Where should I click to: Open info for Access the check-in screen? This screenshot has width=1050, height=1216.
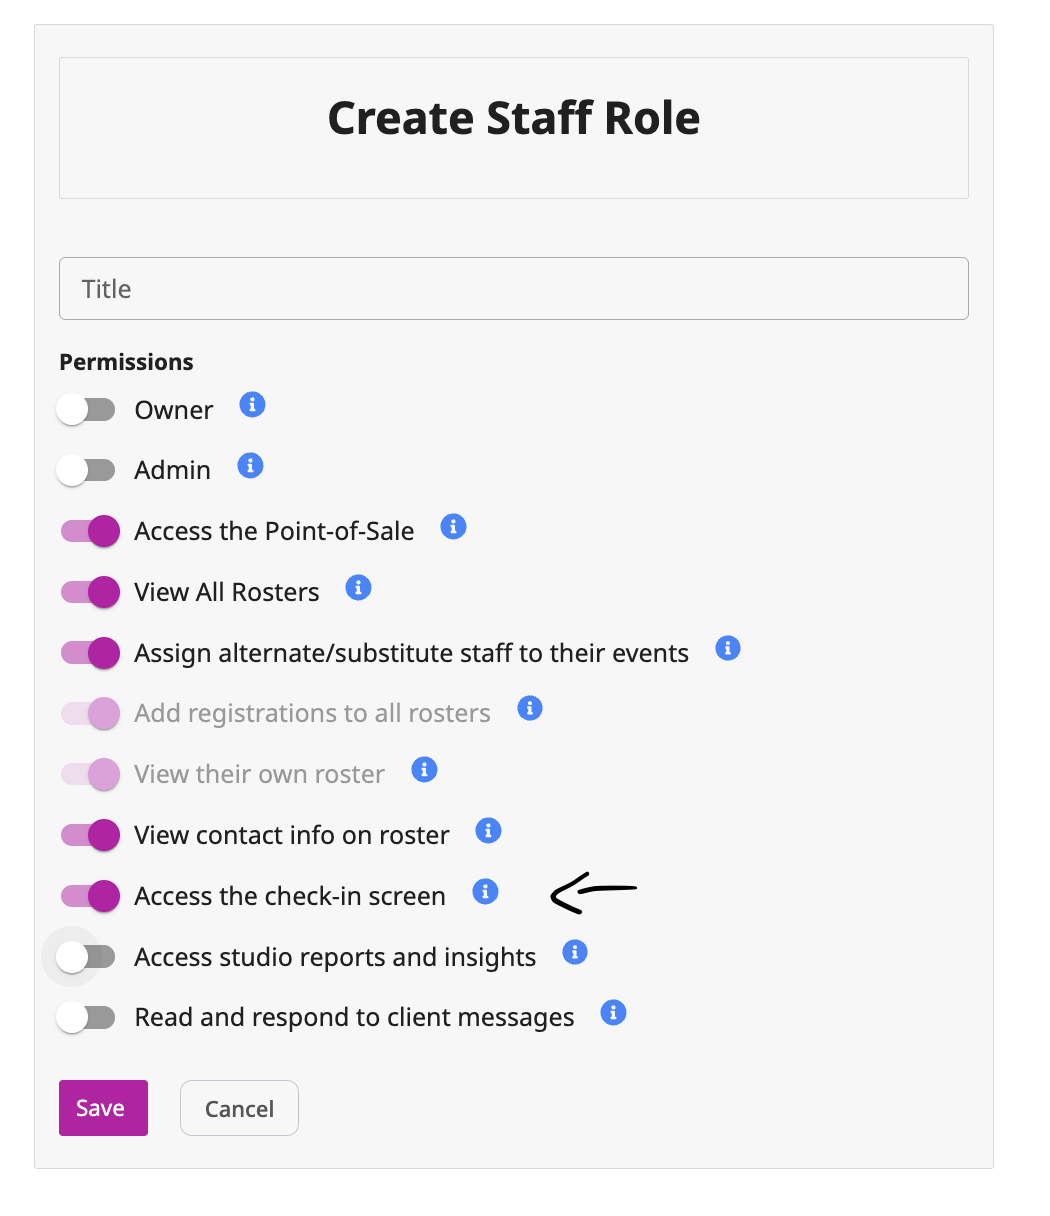485,891
